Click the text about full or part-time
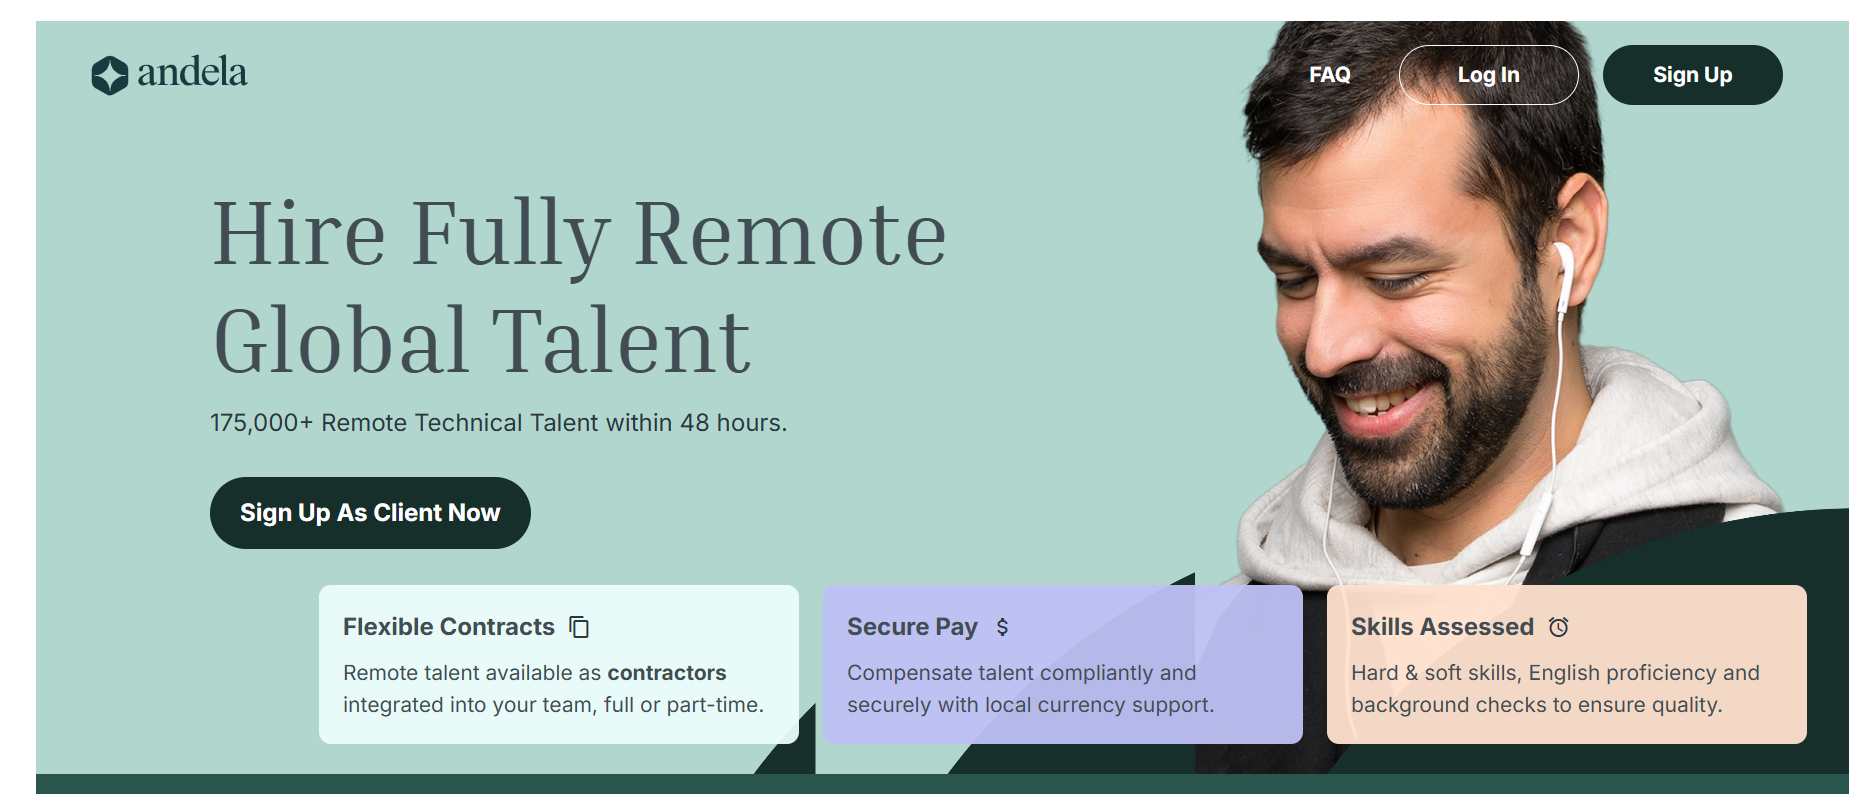This screenshot has width=1849, height=794. (553, 705)
